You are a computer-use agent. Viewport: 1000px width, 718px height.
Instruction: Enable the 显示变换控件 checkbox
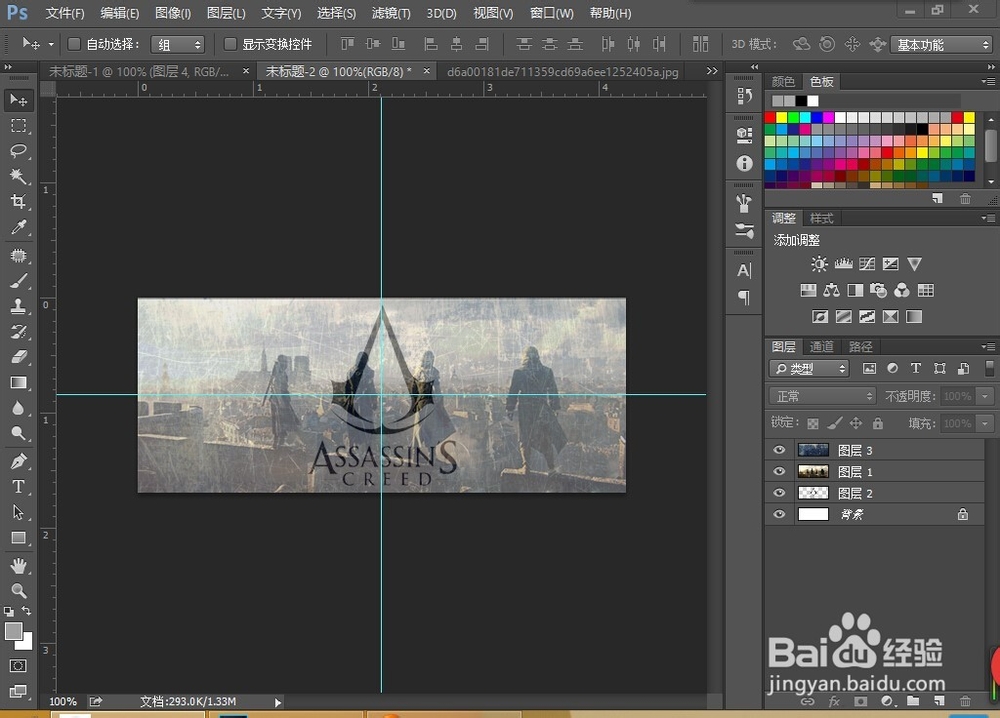click(230, 44)
